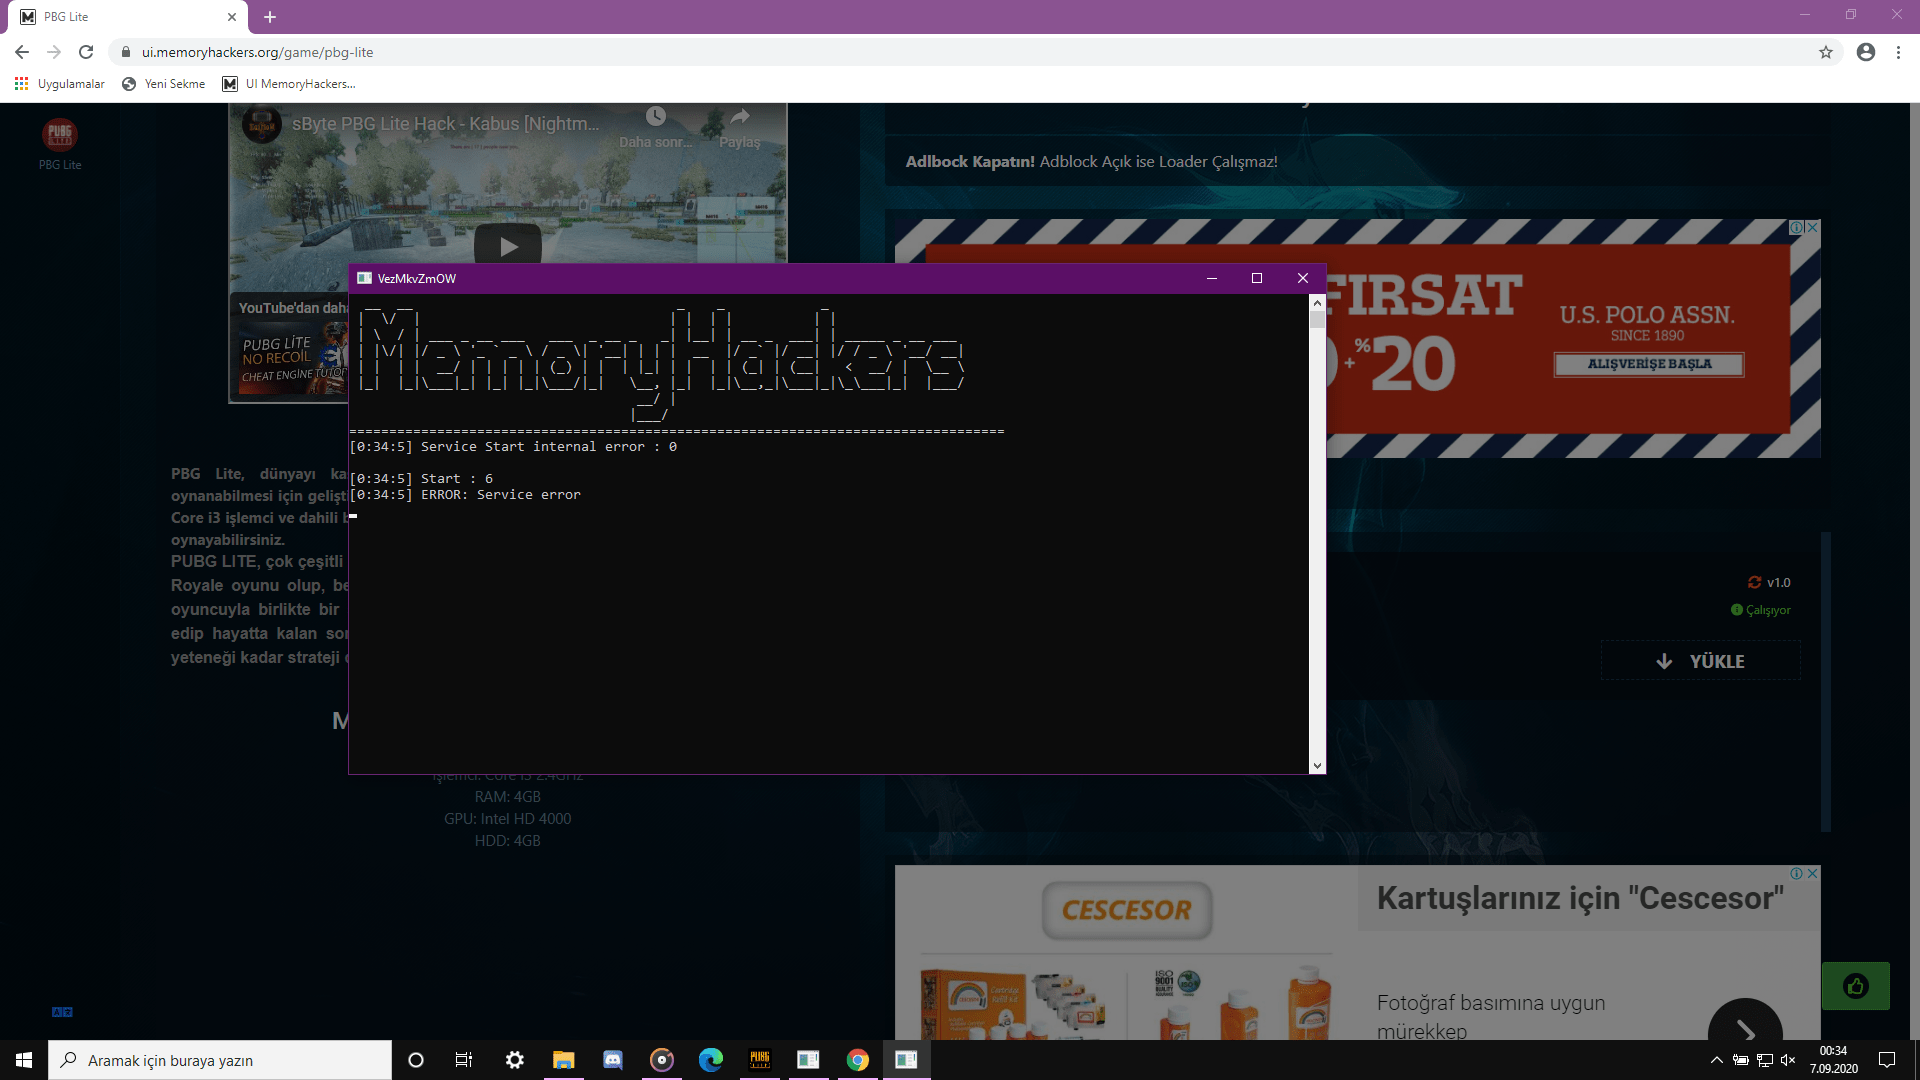The height and width of the screenshot is (1080, 1920).
Task: Open PUBG Lite from taskbar
Action: 760,1060
